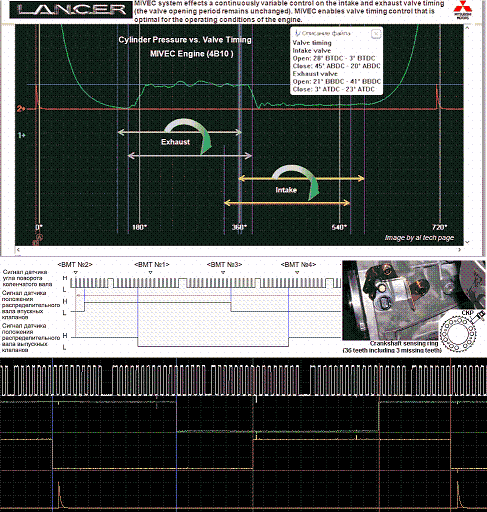Click the 'Valve timing' line in the note
487x512 pixels.
pyautogui.click(x=312, y=43)
